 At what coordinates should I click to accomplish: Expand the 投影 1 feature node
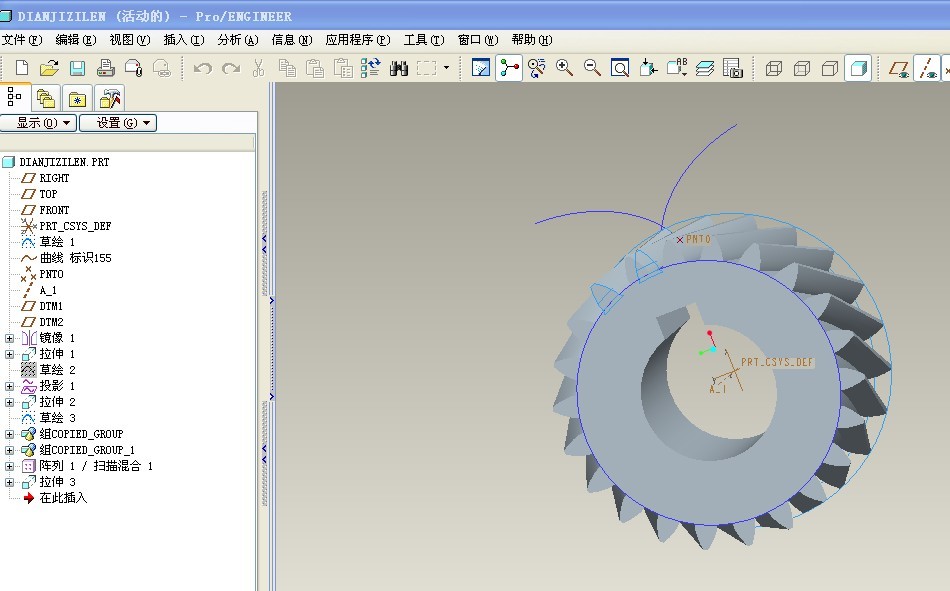(9, 386)
